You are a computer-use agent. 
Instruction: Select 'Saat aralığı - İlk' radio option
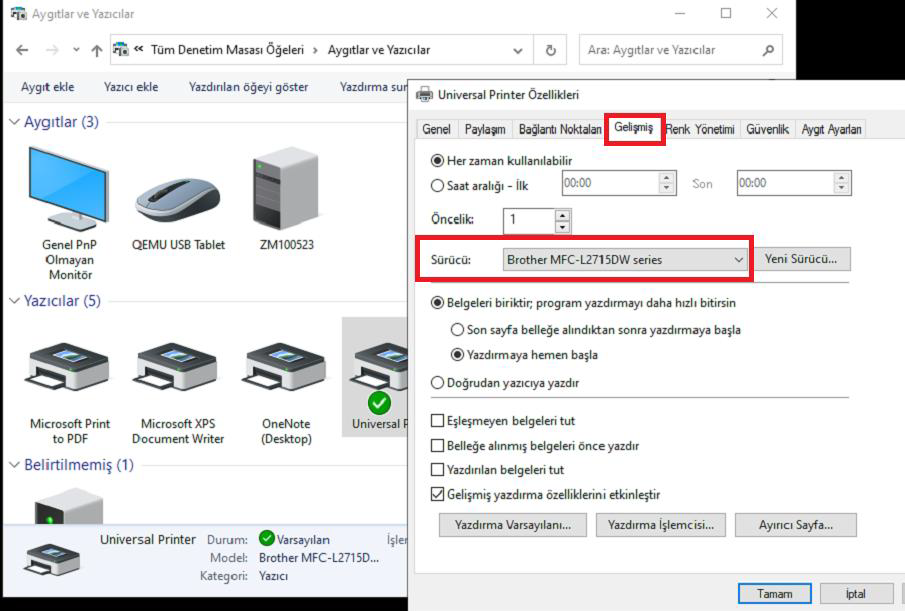coord(437,185)
